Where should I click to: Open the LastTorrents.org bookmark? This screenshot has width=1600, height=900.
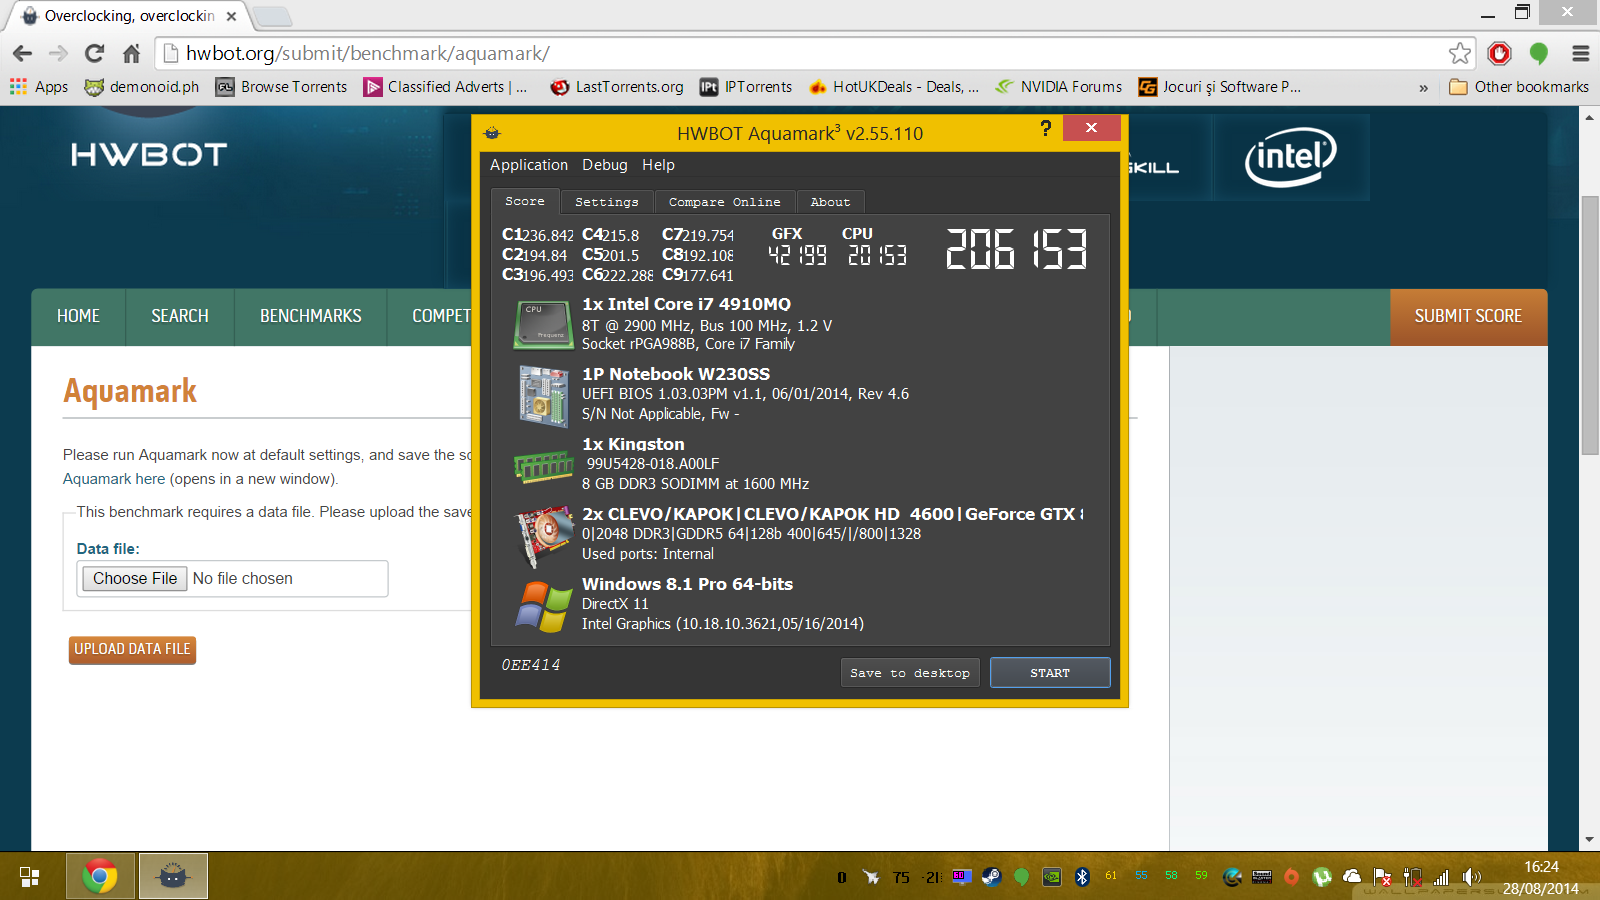[617, 87]
